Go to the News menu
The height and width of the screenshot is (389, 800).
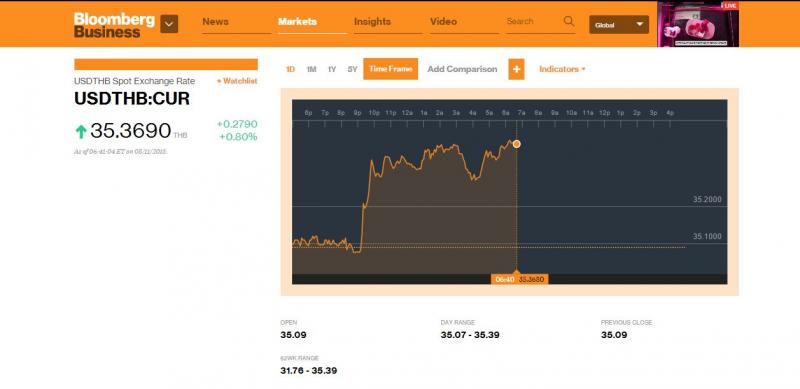click(x=215, y=21)
